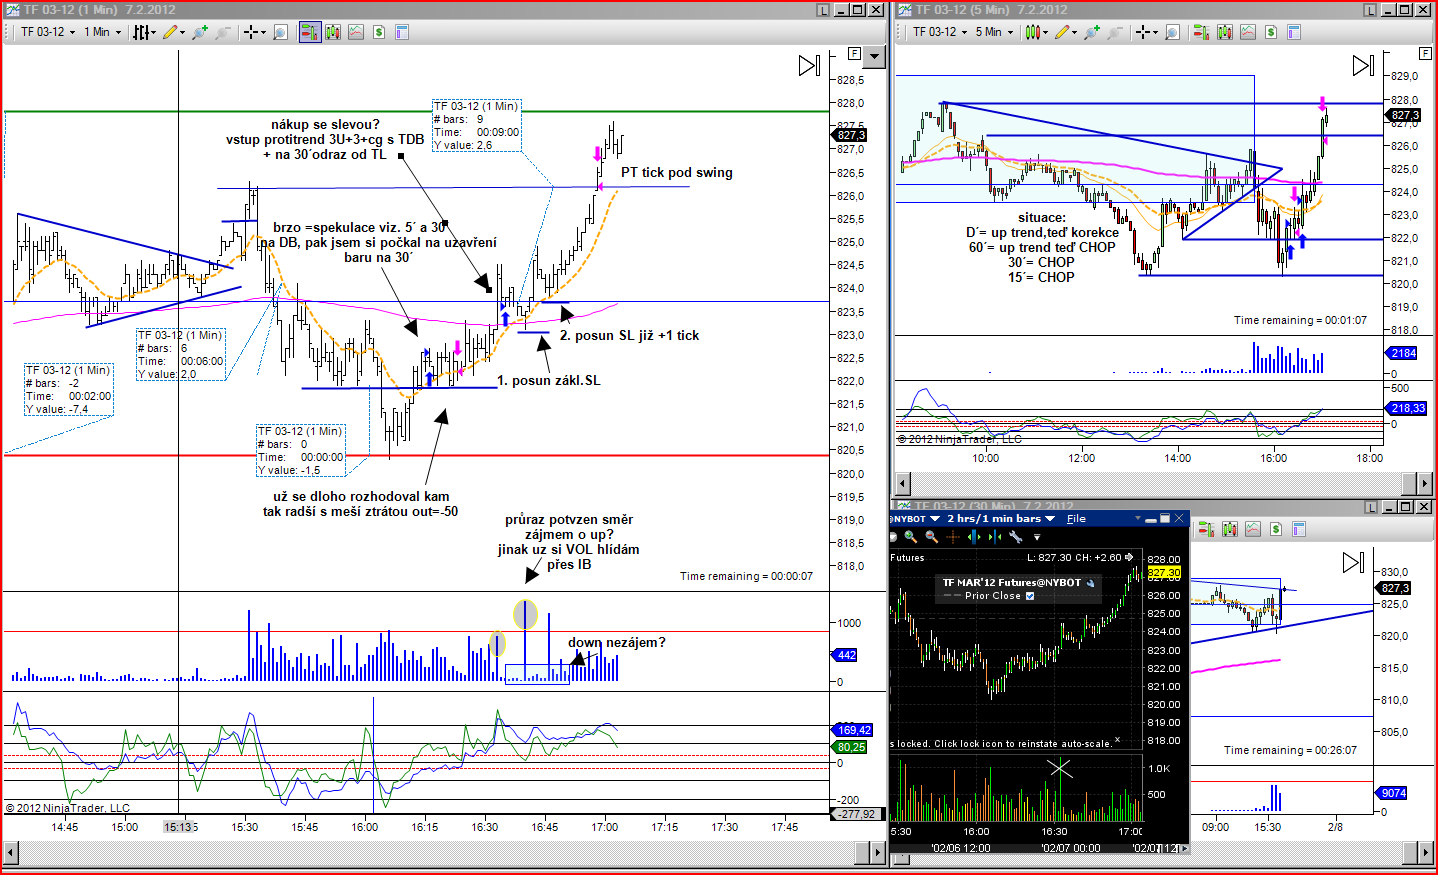1438x875 pixels.
Task: Toggle the L link button in 5 Min chart title
Action: point(1370,10)
